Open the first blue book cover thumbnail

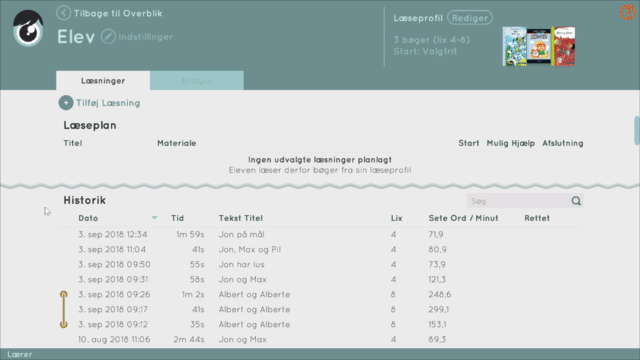point(514,46)
